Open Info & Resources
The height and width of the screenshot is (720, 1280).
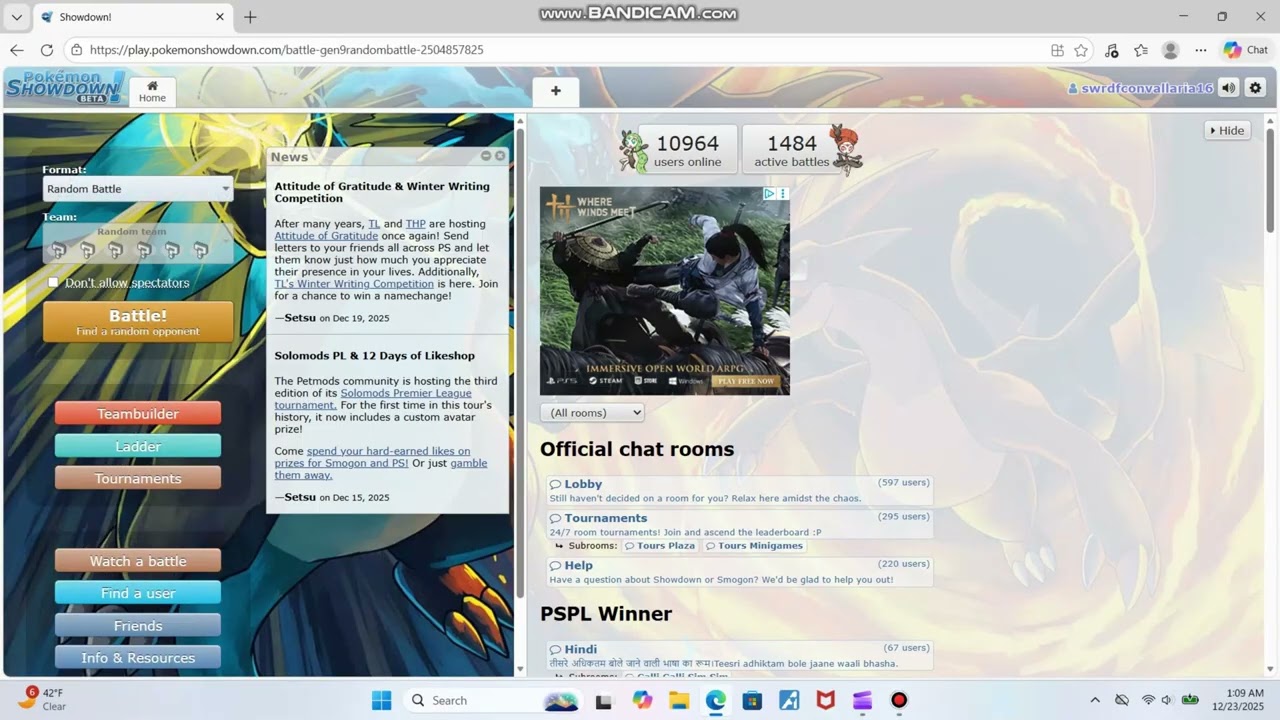coord(138,657)
